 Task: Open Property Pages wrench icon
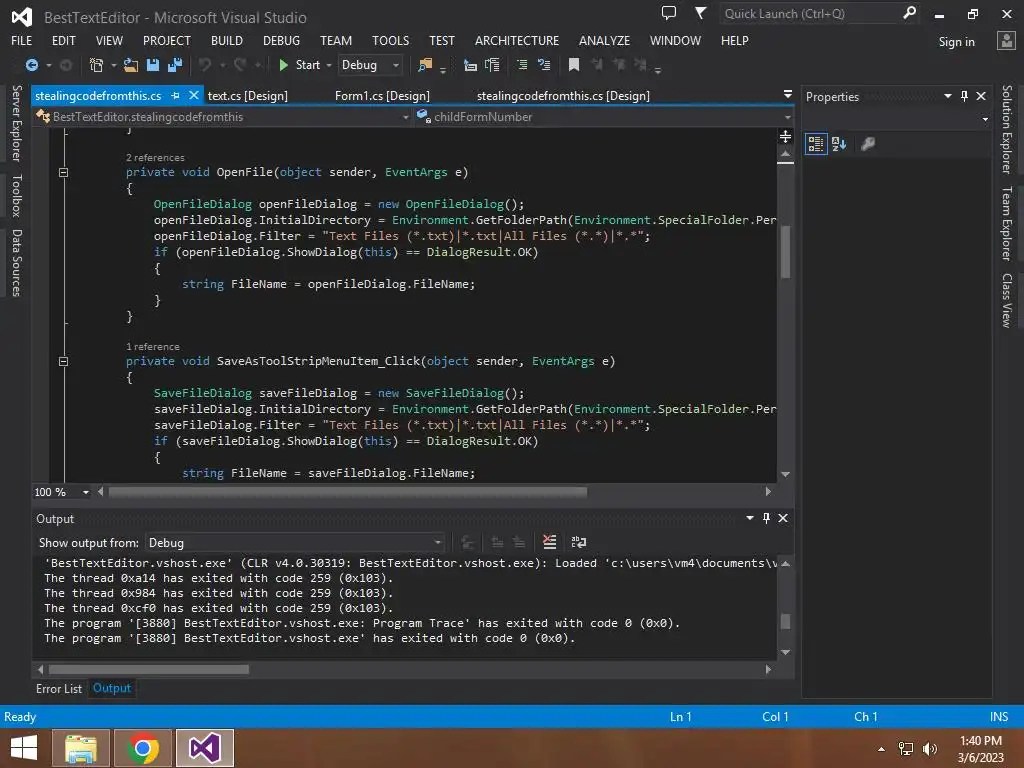click(868, 144)
